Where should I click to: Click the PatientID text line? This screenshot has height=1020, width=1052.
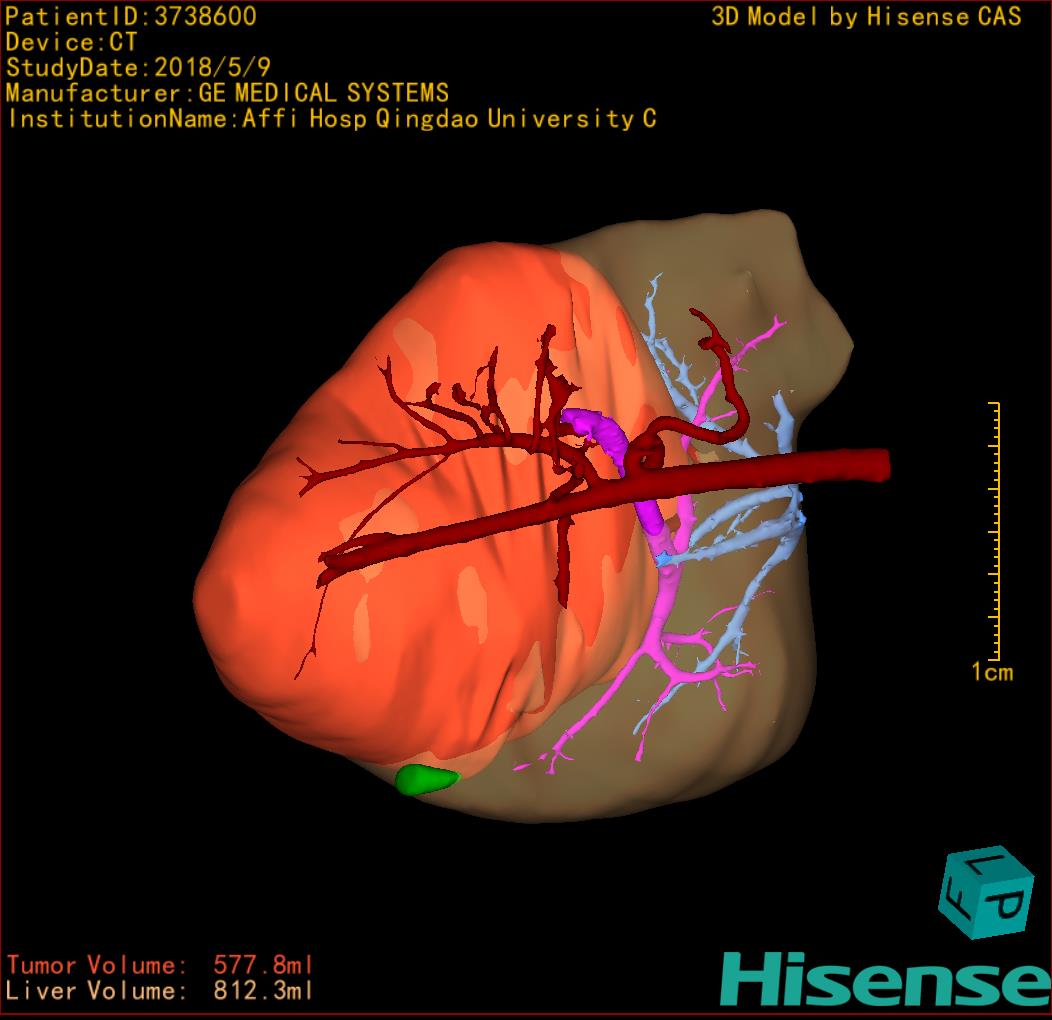[x=131, y=16]
